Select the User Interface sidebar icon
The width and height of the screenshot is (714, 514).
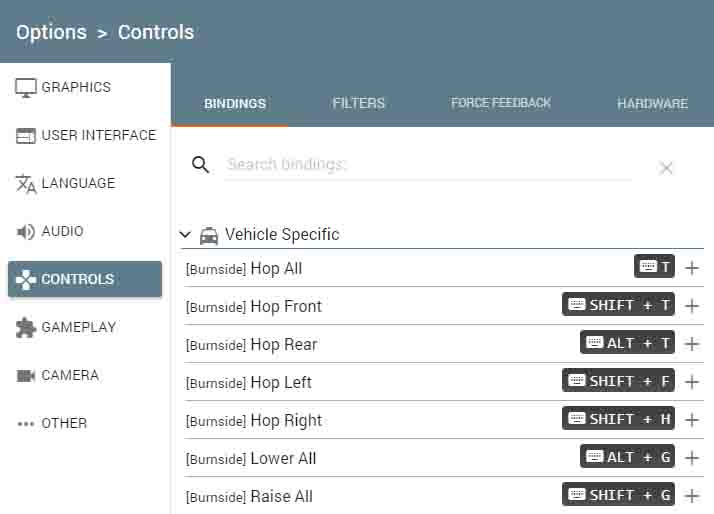coord(26,136)
